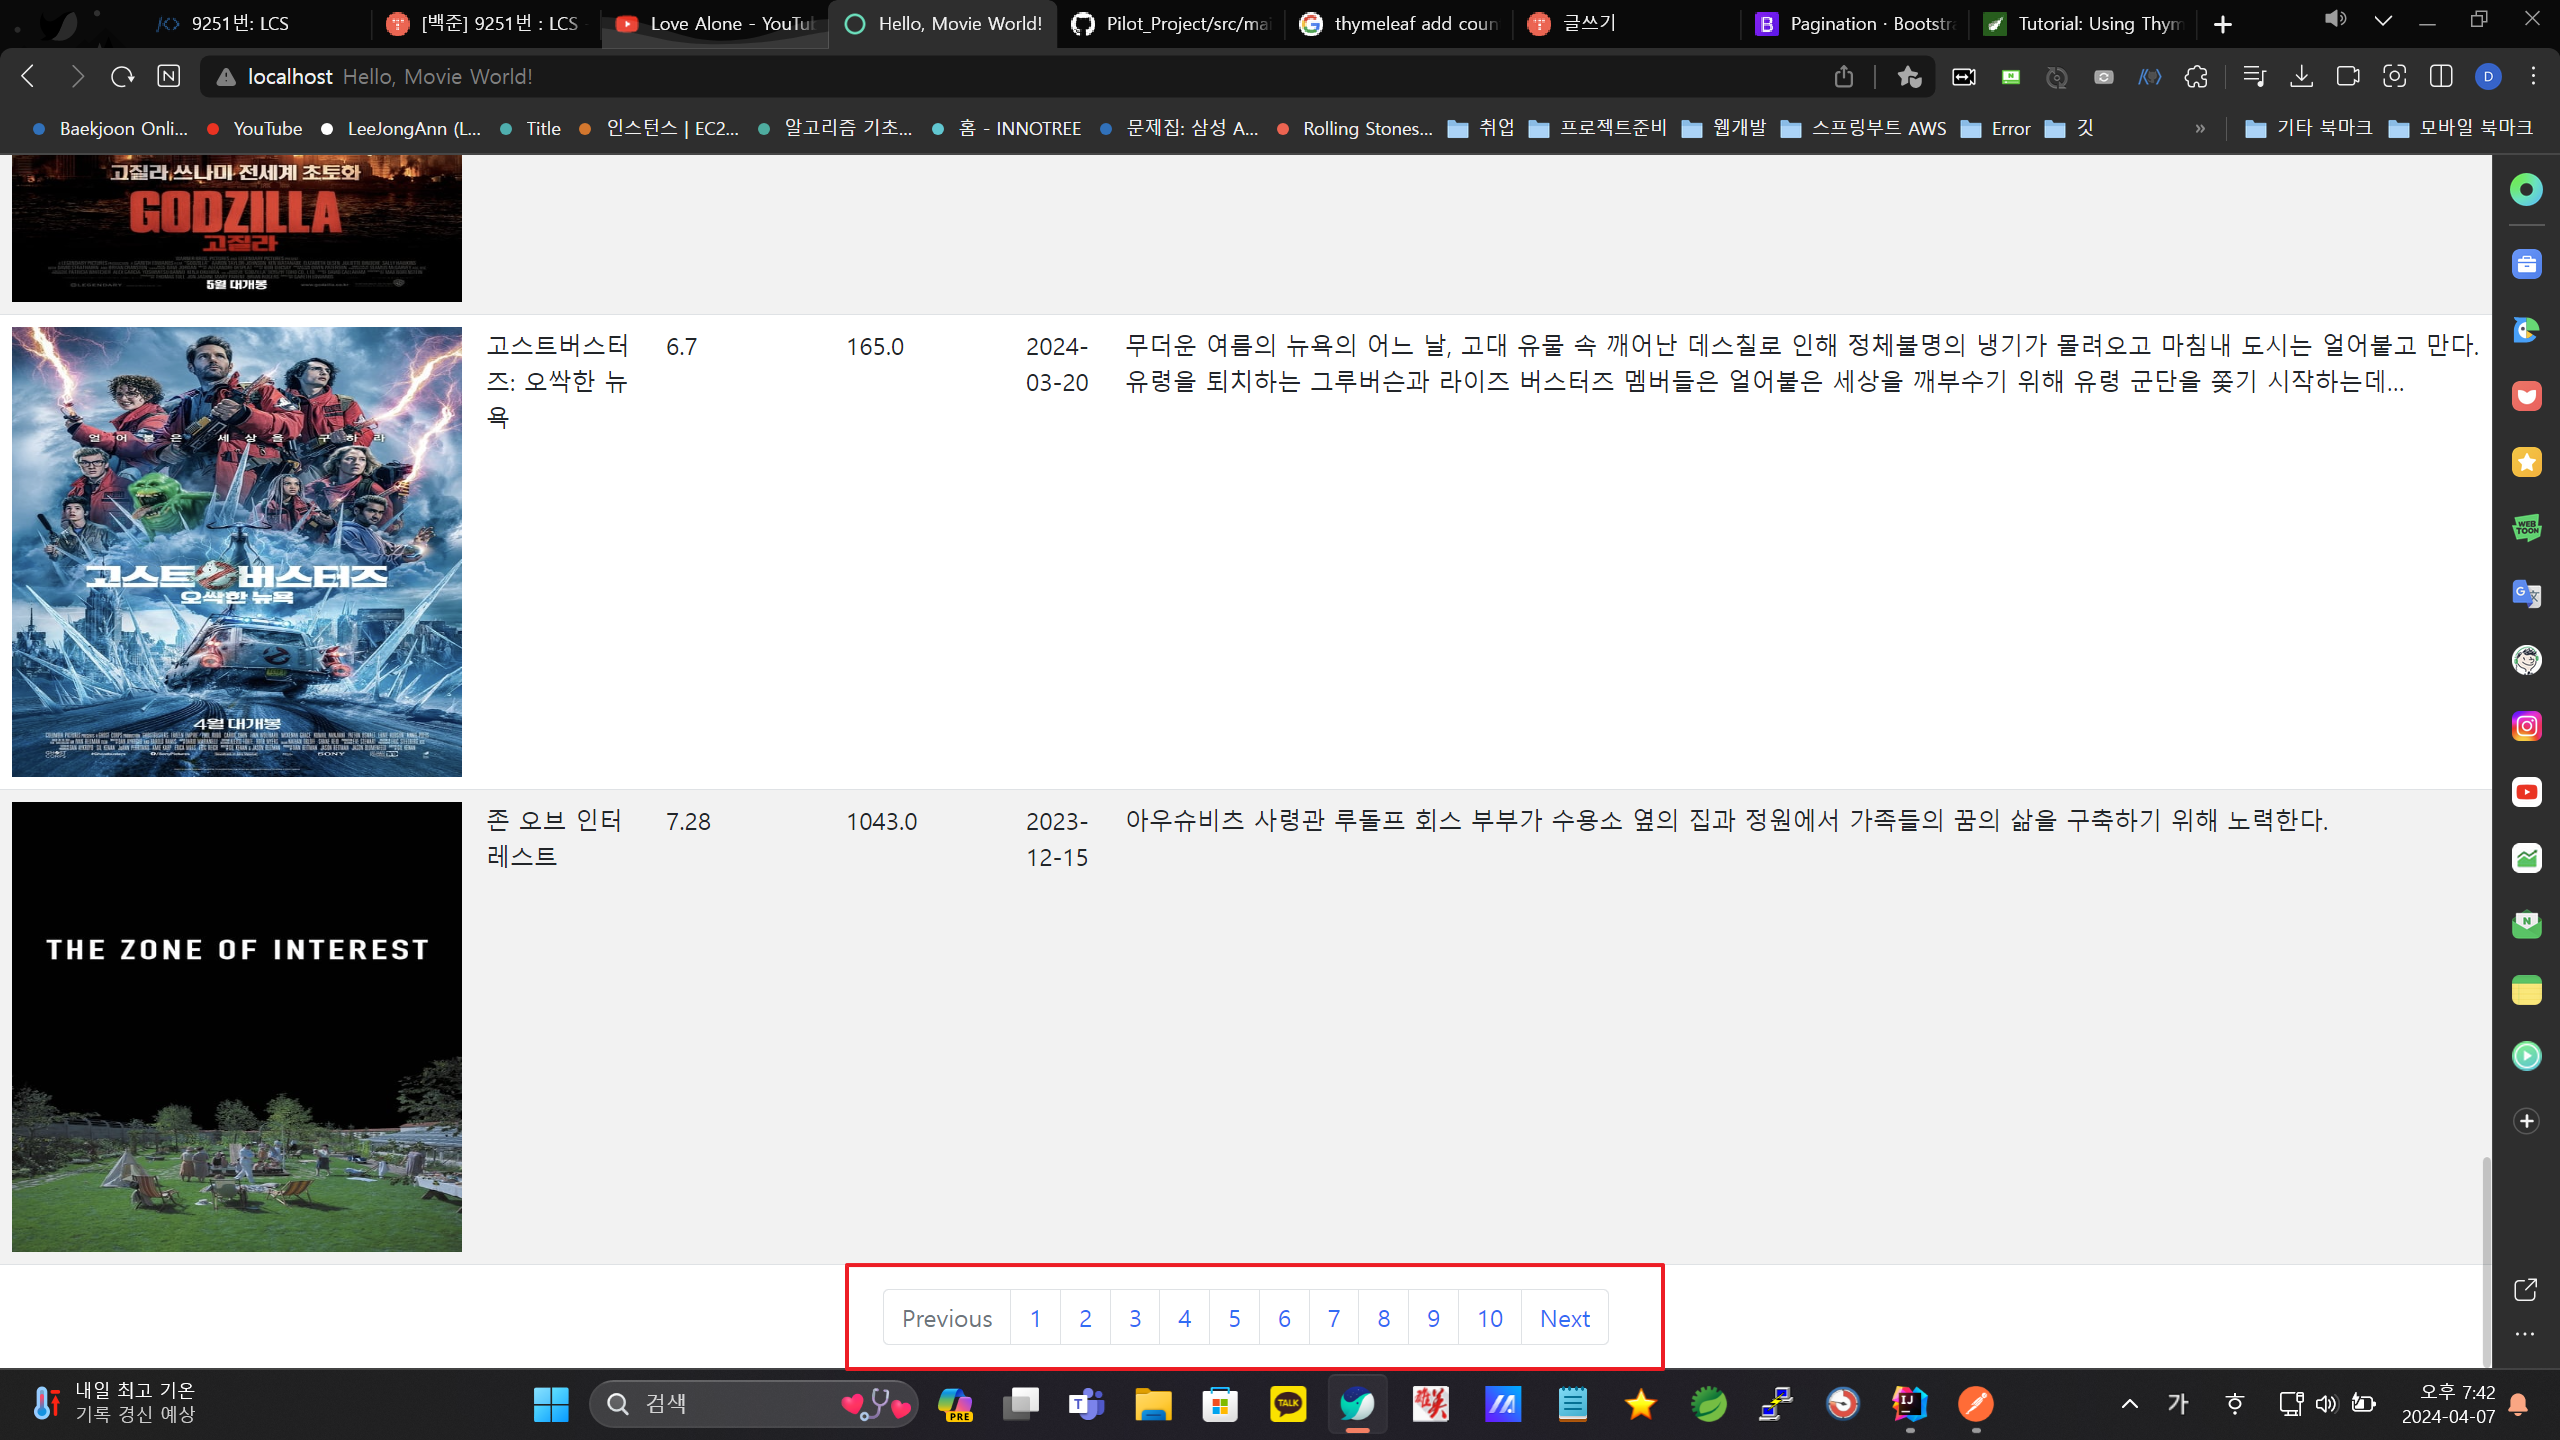Image resolution: width=2560 pixels, height=1440 pixels.
Task: Open the Baekjoon Online bookmark
Action: pos(110,128)
